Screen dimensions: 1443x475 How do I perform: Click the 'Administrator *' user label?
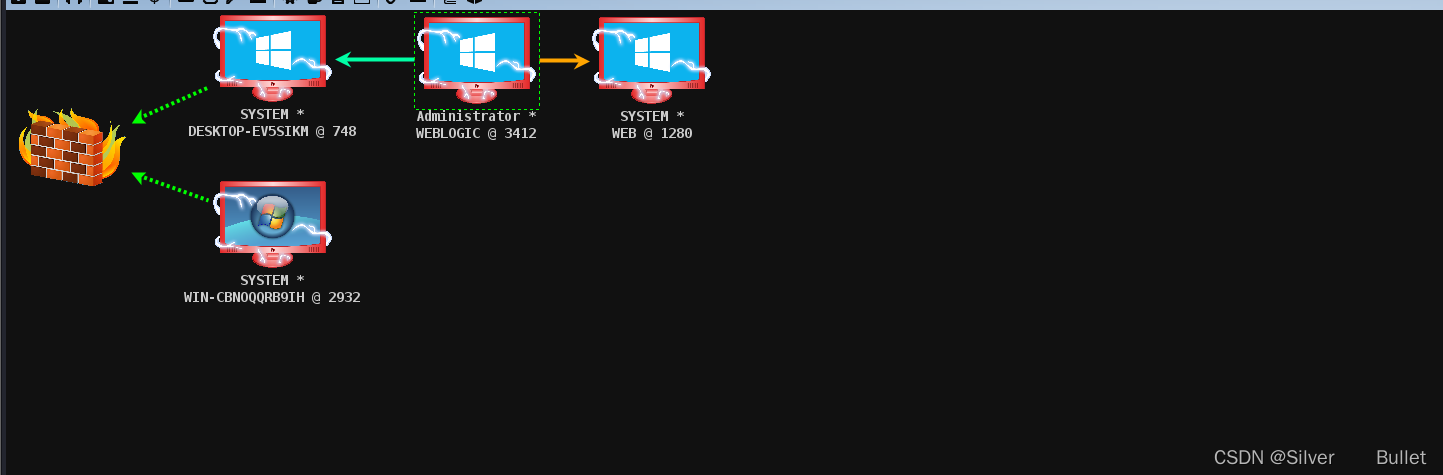(476, 116)
